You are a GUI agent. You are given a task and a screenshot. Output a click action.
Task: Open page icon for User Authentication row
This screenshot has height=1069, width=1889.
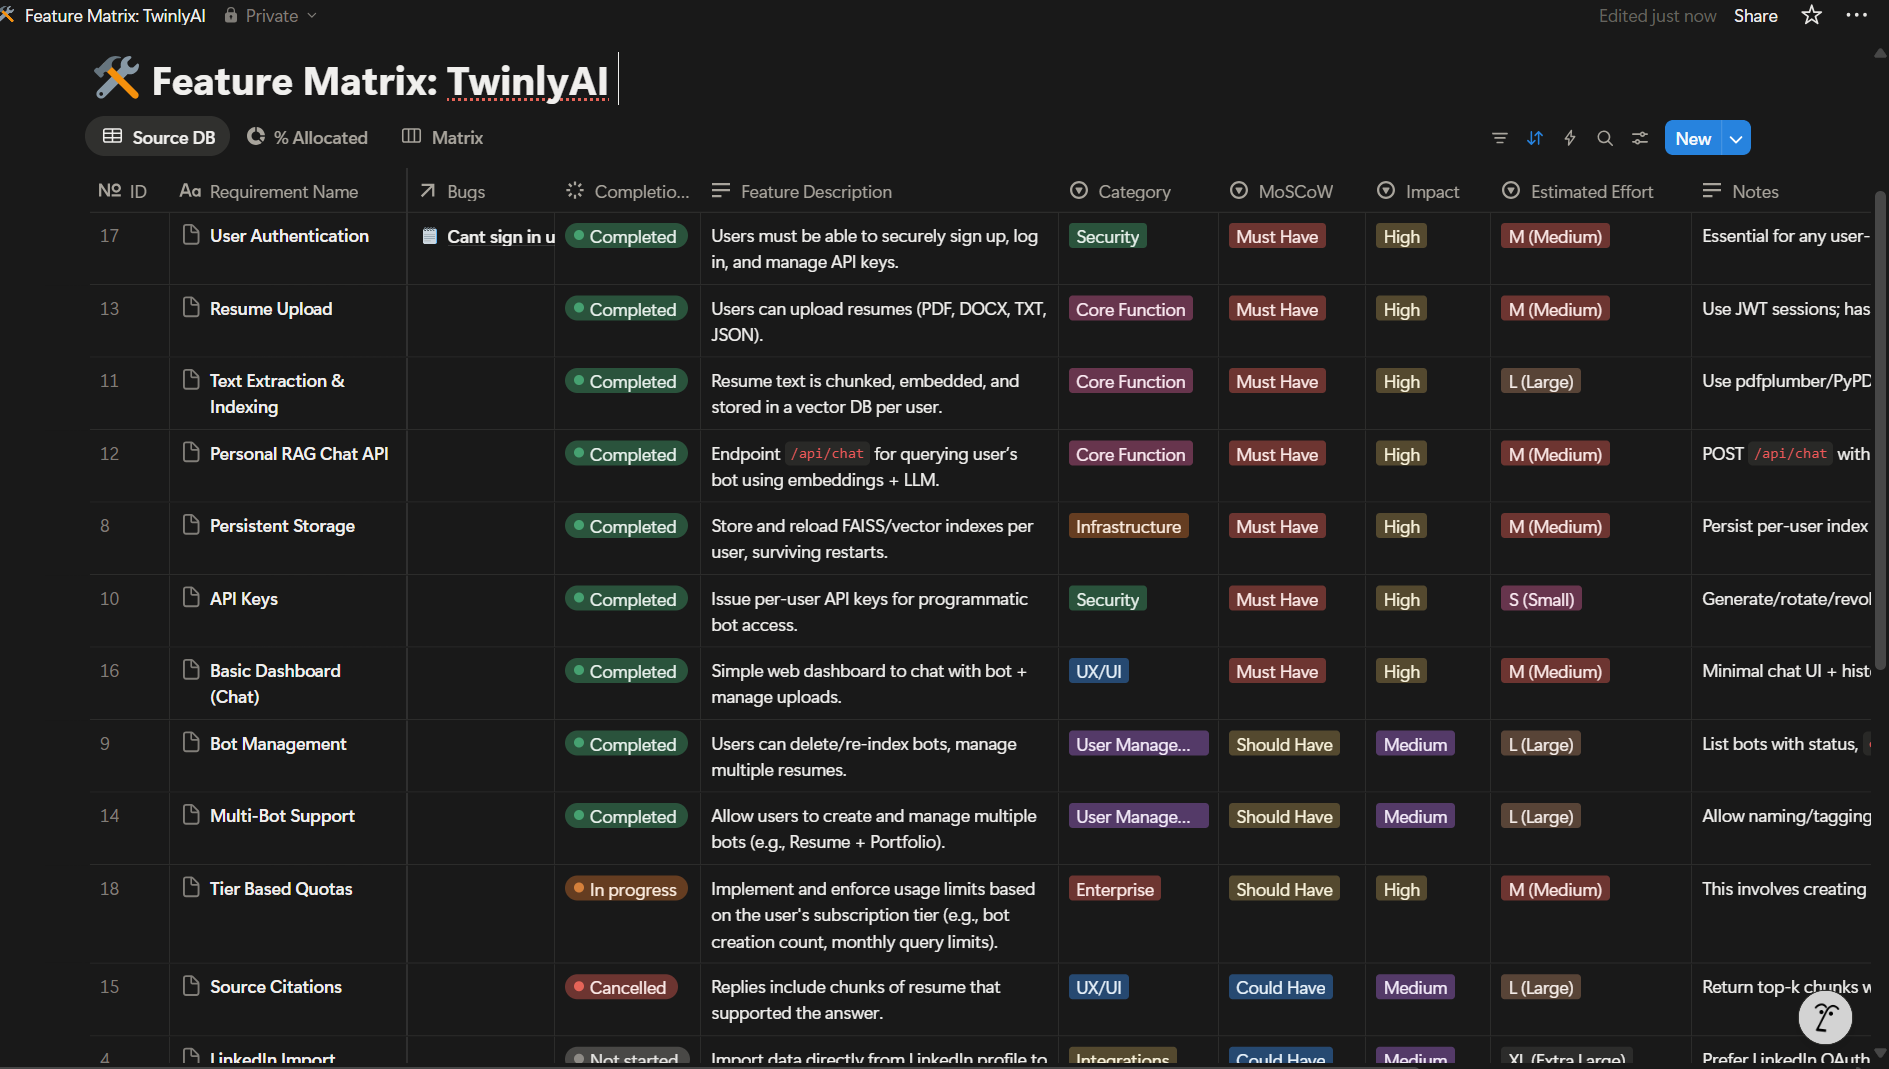coord(191,235)
